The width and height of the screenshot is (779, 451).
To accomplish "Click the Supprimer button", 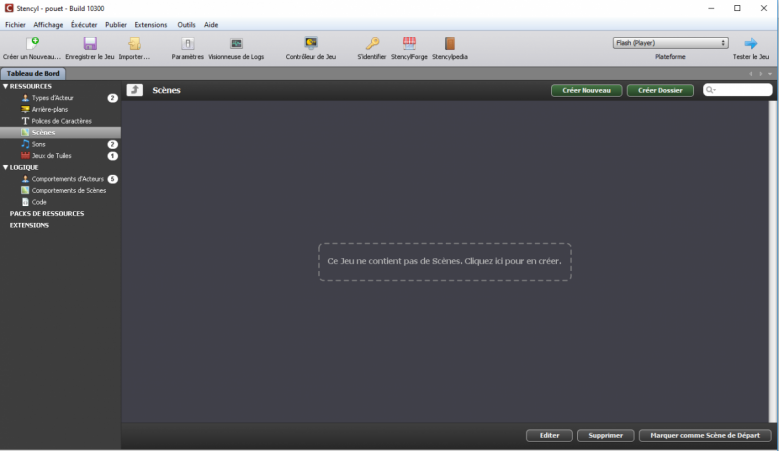I will point(606,436).
